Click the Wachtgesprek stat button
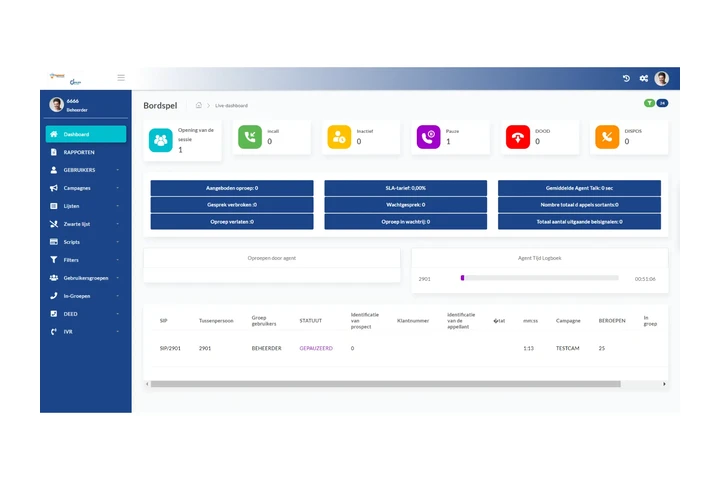 coord(405,204)
